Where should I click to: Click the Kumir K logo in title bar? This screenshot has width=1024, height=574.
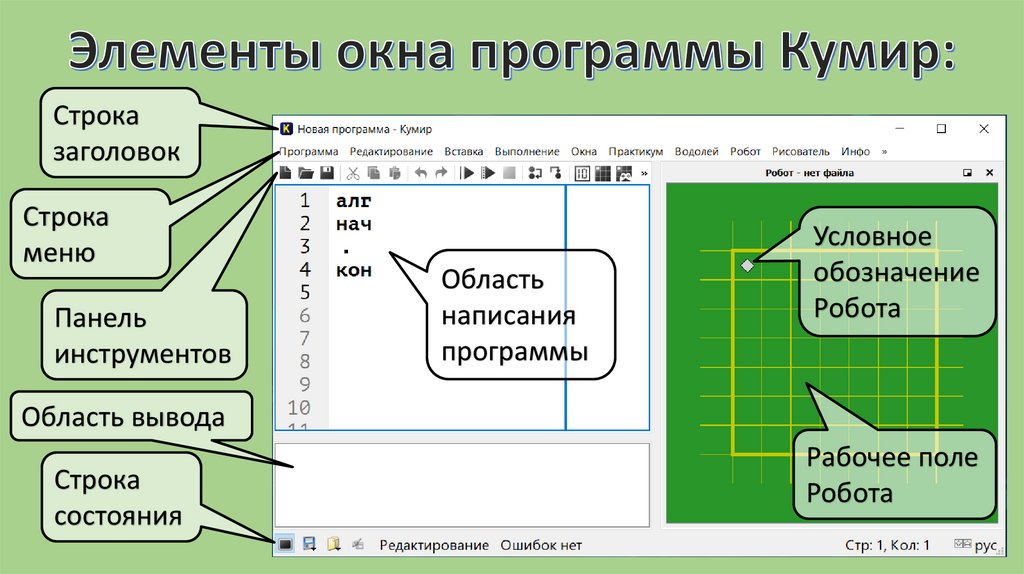click(x=286, y=129)
